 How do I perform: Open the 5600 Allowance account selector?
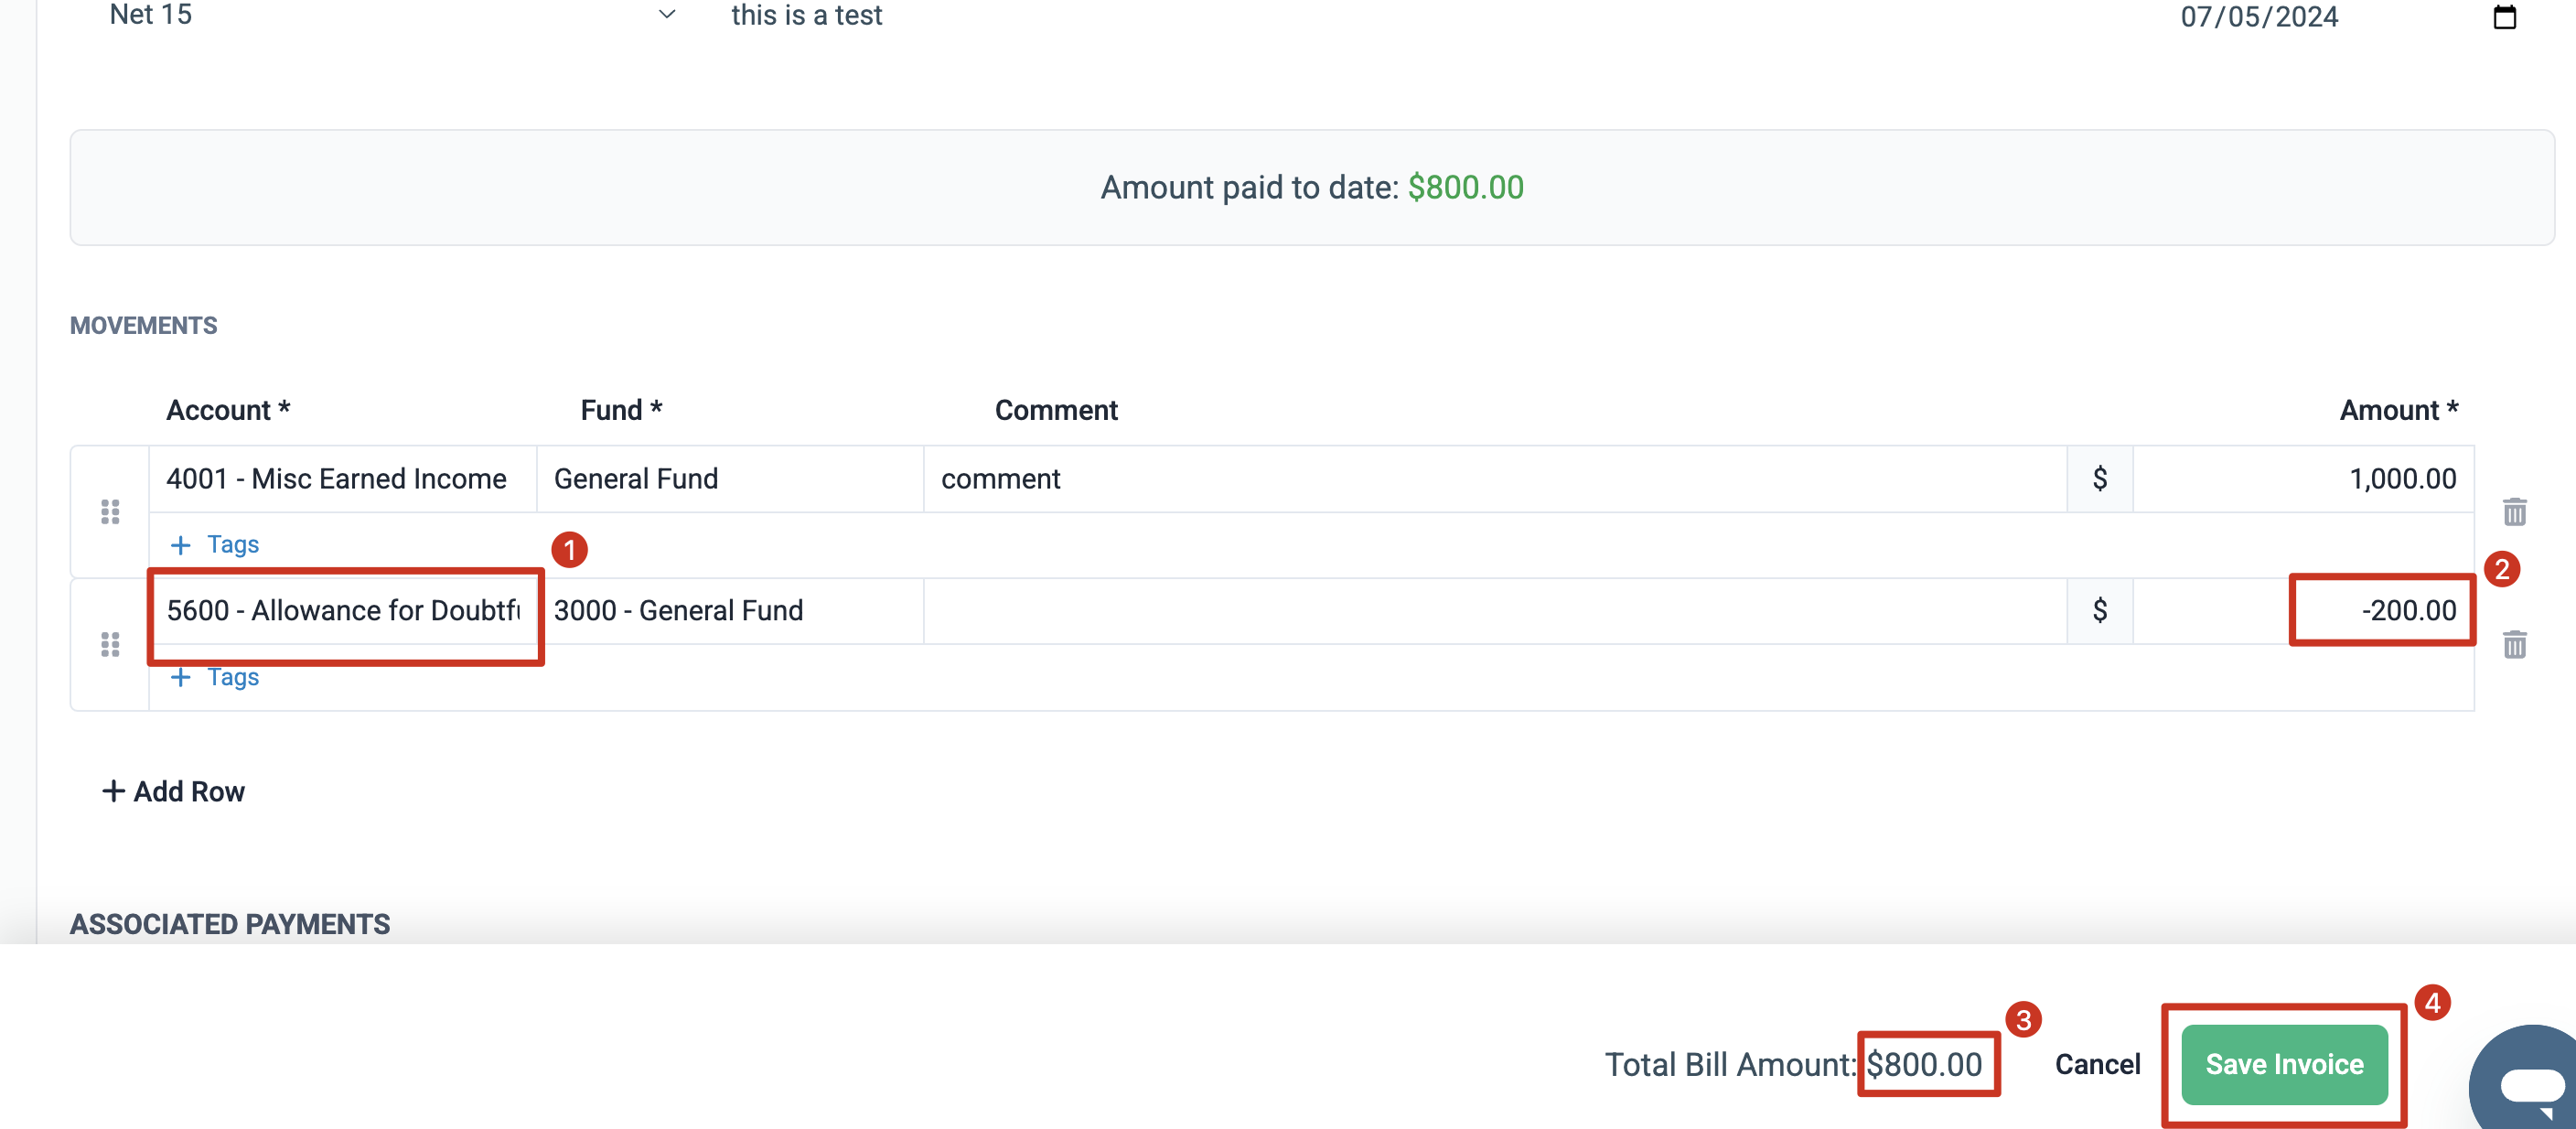343,611
